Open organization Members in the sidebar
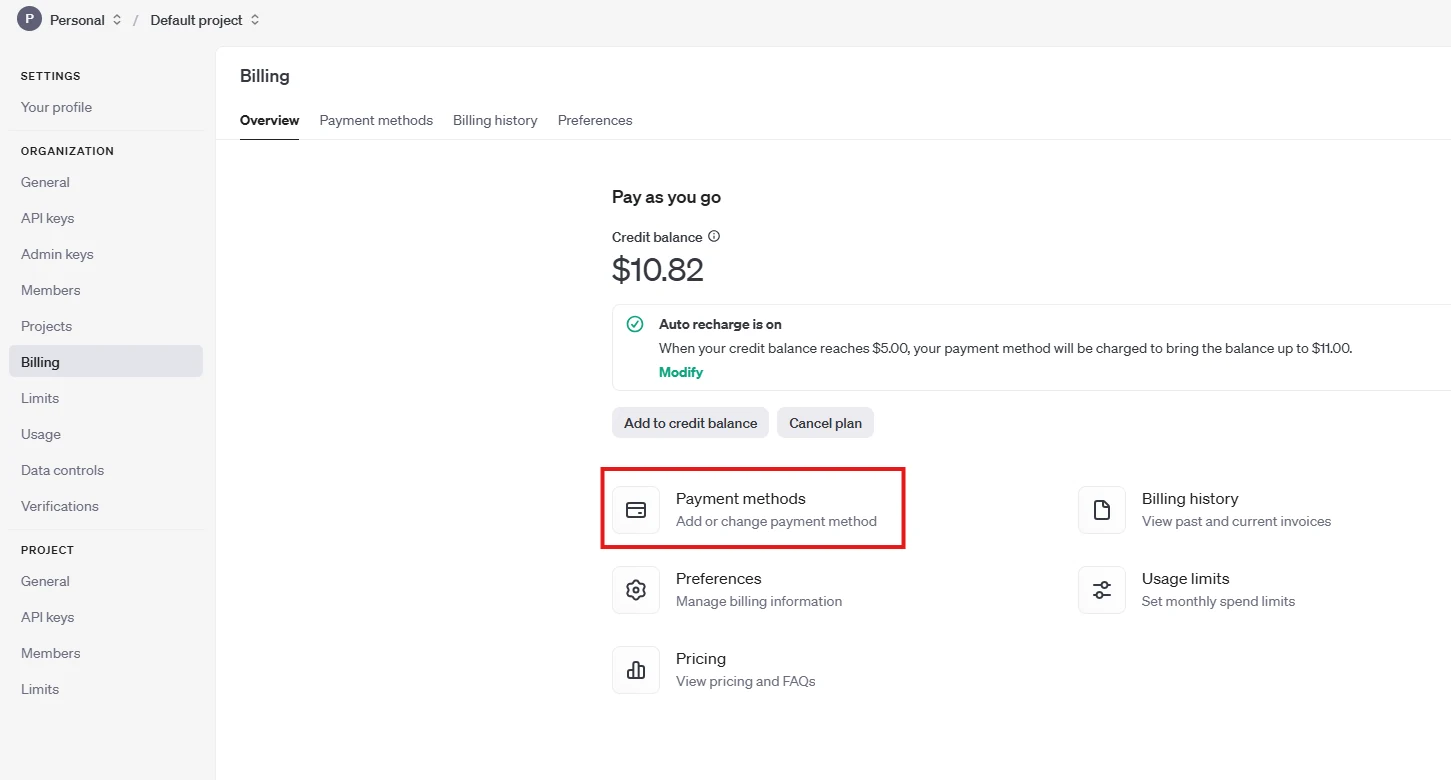This screenshot has width=1451, height=780. click(x=50, y=290)
